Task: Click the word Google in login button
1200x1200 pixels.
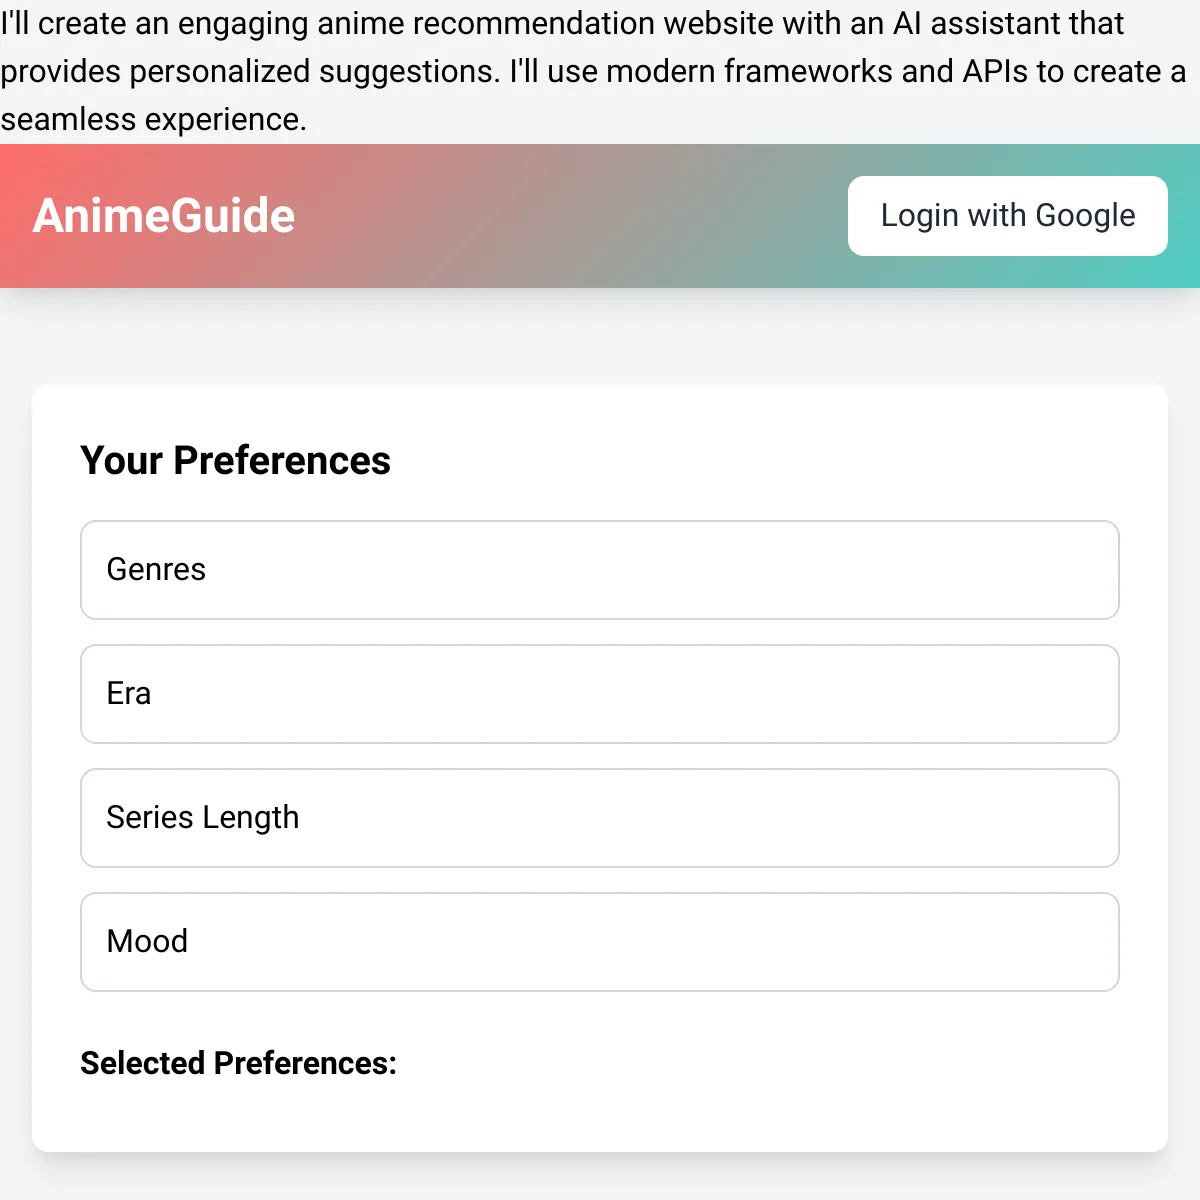Action: pyautogui.click(x=1085, y=216)
